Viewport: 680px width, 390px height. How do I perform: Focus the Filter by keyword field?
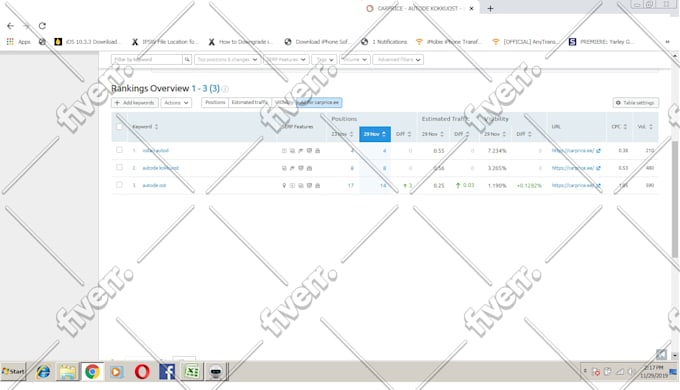tap(147, 59)
